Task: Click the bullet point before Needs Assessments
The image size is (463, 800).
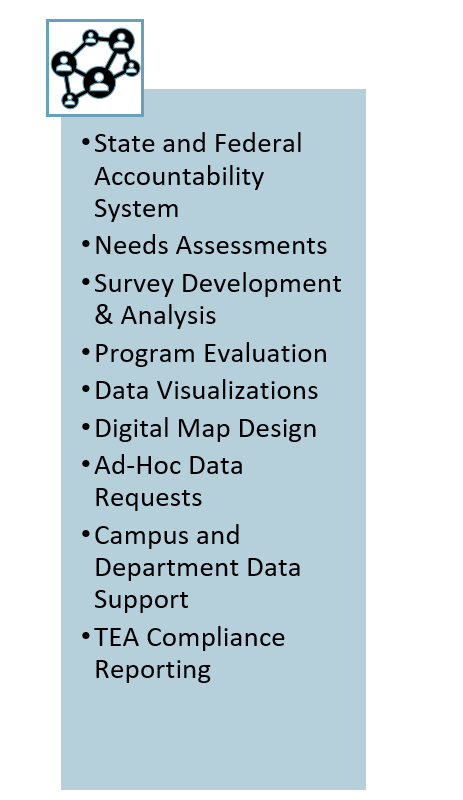Action: tap(85, 244)
